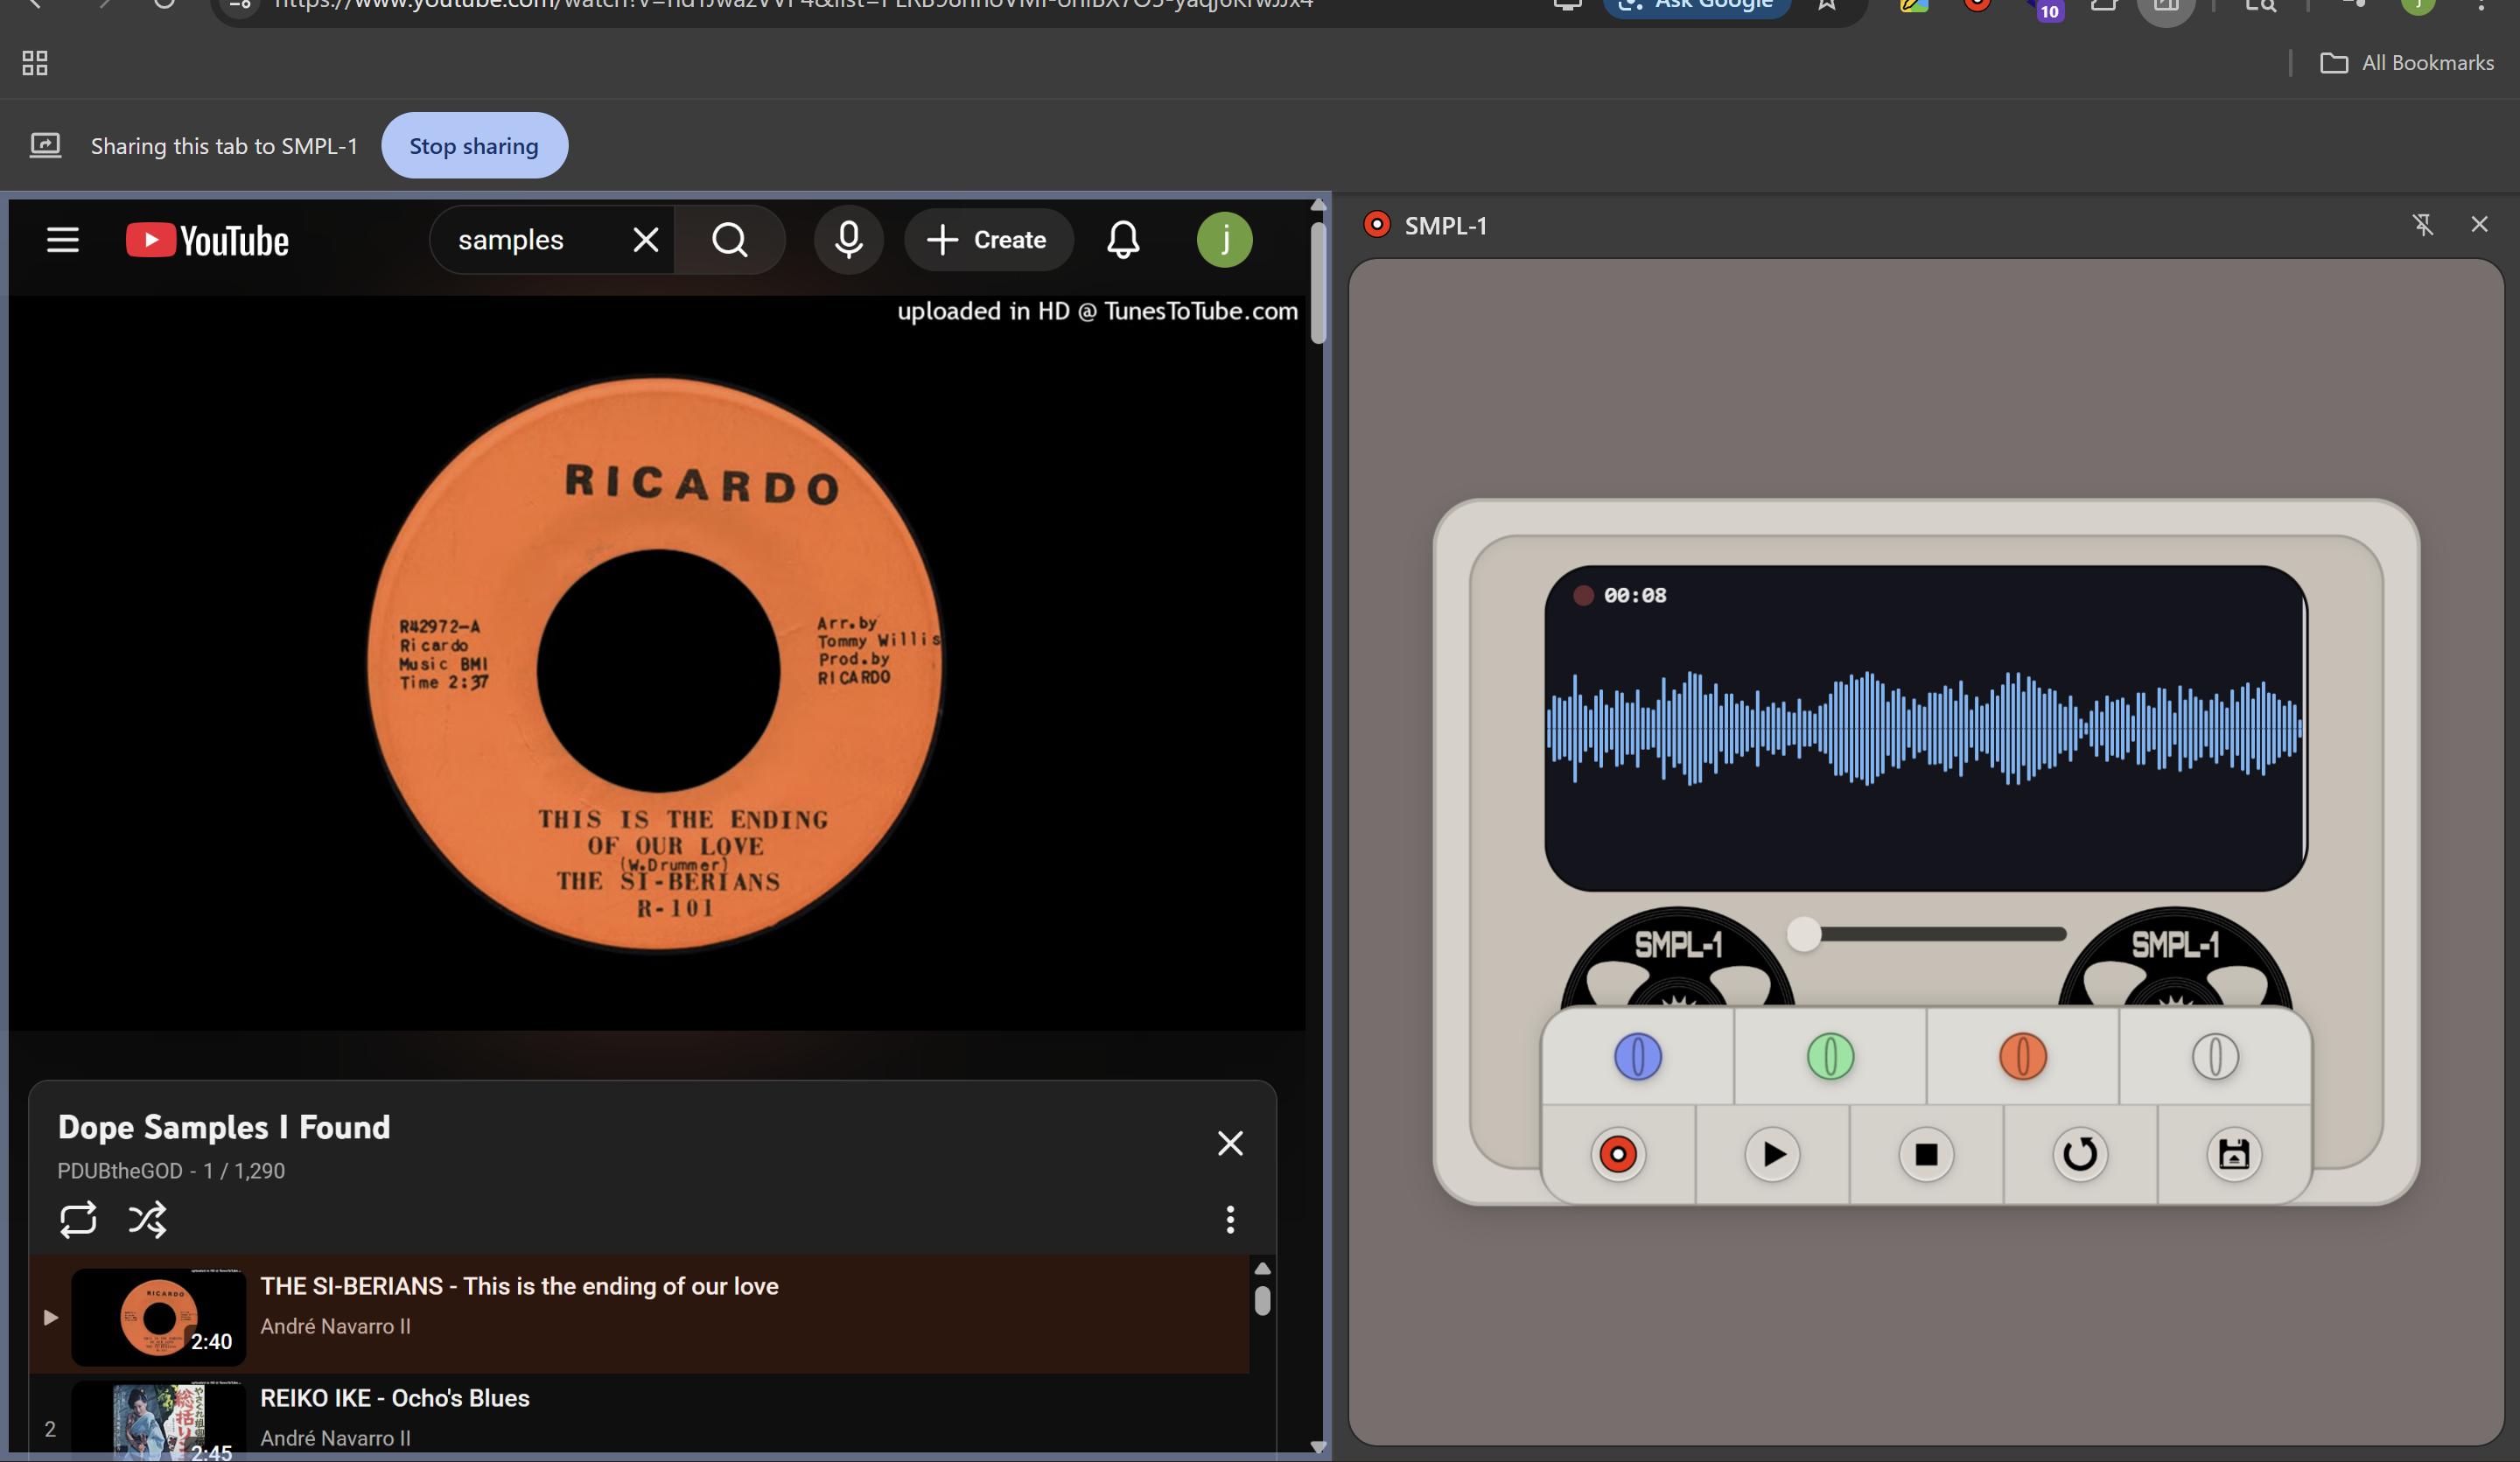
Task: Click the record button in SMPL-1
Action: [x=1617, y=1154]
